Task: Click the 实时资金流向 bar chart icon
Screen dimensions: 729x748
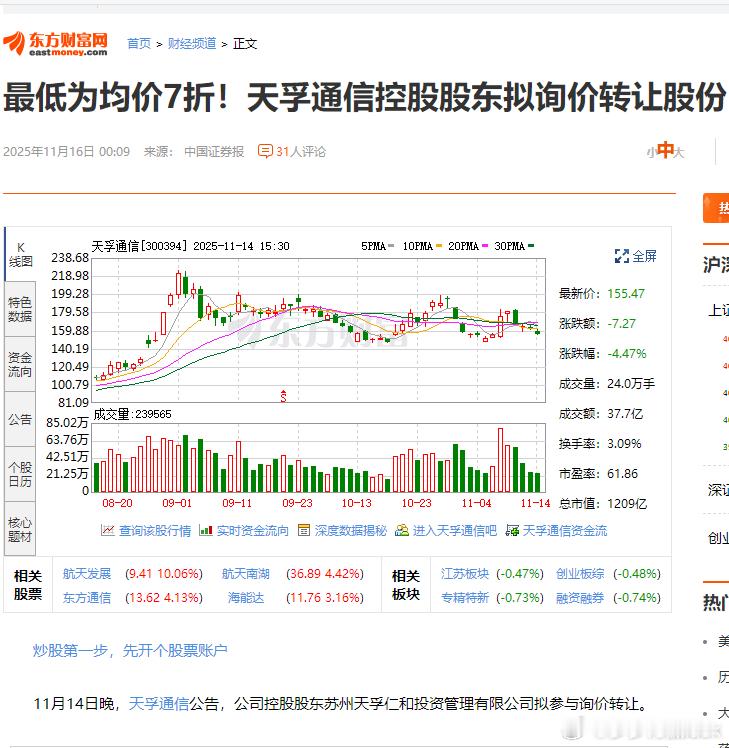Action: tap(206, 530)
